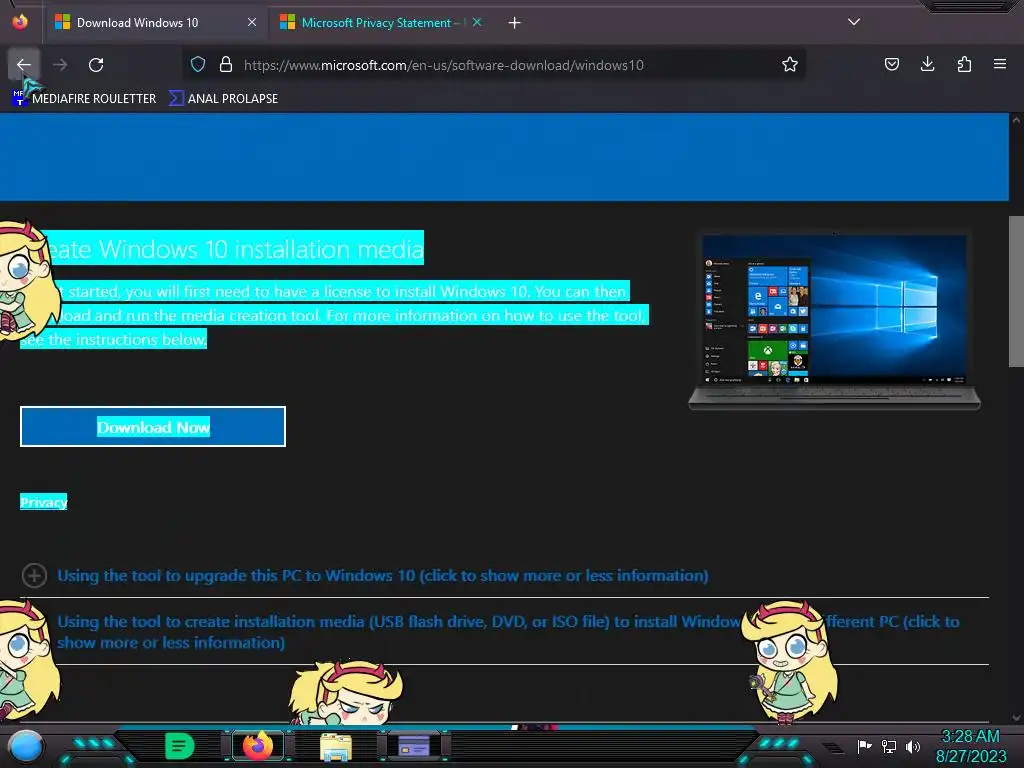Open a new tab with the plus button
Screen dimensions: 1024x768
point(515,23)
